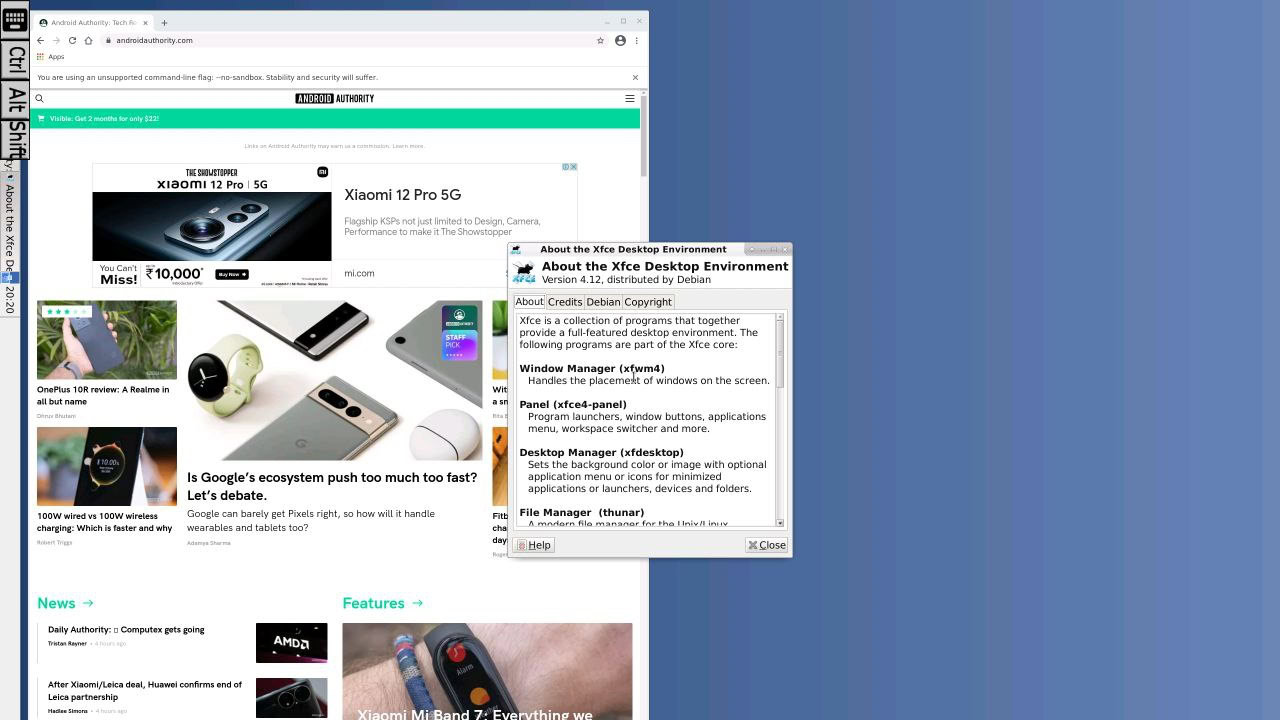Open the Android Authority hamburger menu

click(629, 98)
